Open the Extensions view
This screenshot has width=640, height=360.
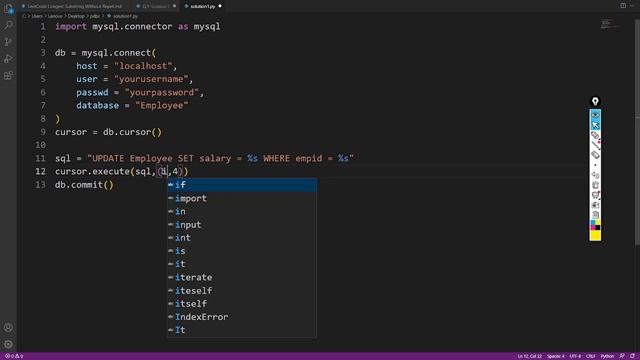pyautogui.click(x=8, y=75)
